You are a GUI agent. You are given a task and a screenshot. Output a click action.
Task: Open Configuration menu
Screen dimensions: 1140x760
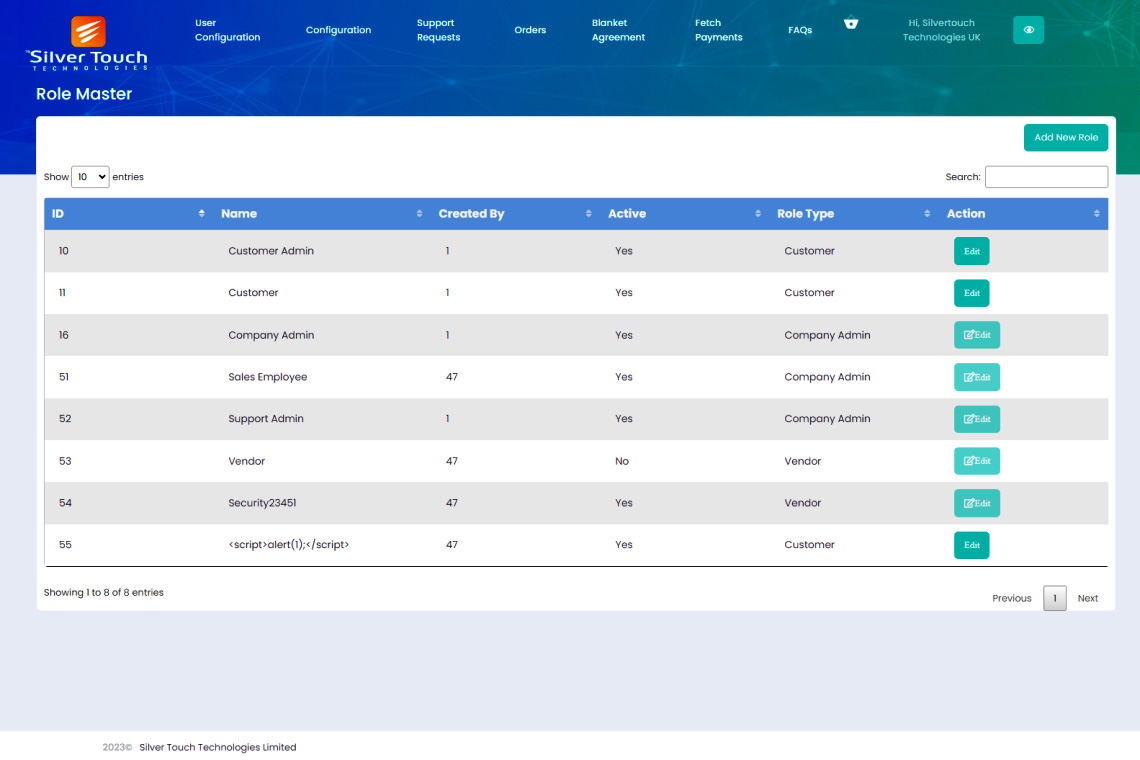[338, 30]
